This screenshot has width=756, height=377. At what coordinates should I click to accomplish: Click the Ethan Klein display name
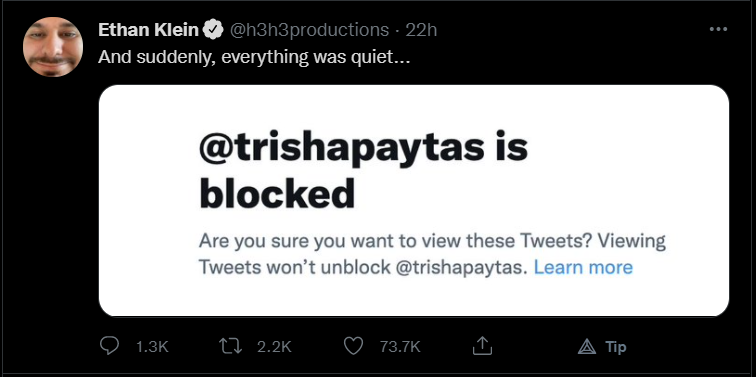[x=148, y=30]
